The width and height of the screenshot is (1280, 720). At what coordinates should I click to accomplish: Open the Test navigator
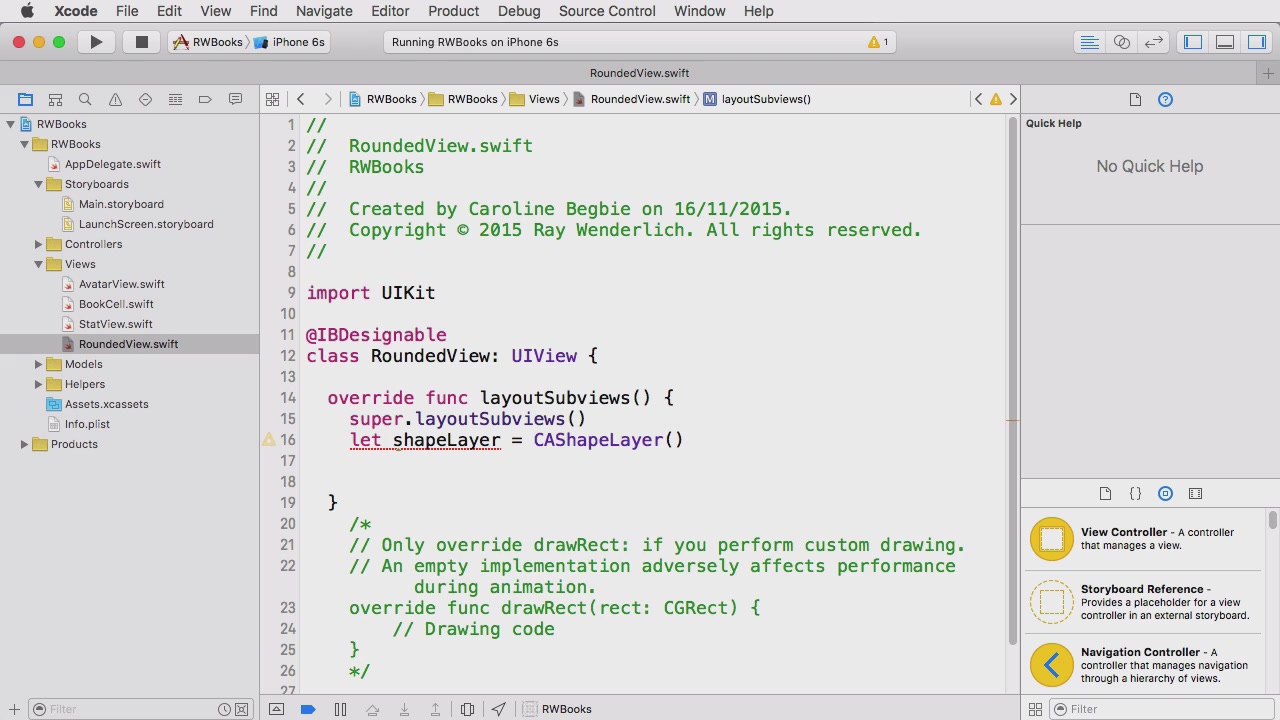[145, 99]
